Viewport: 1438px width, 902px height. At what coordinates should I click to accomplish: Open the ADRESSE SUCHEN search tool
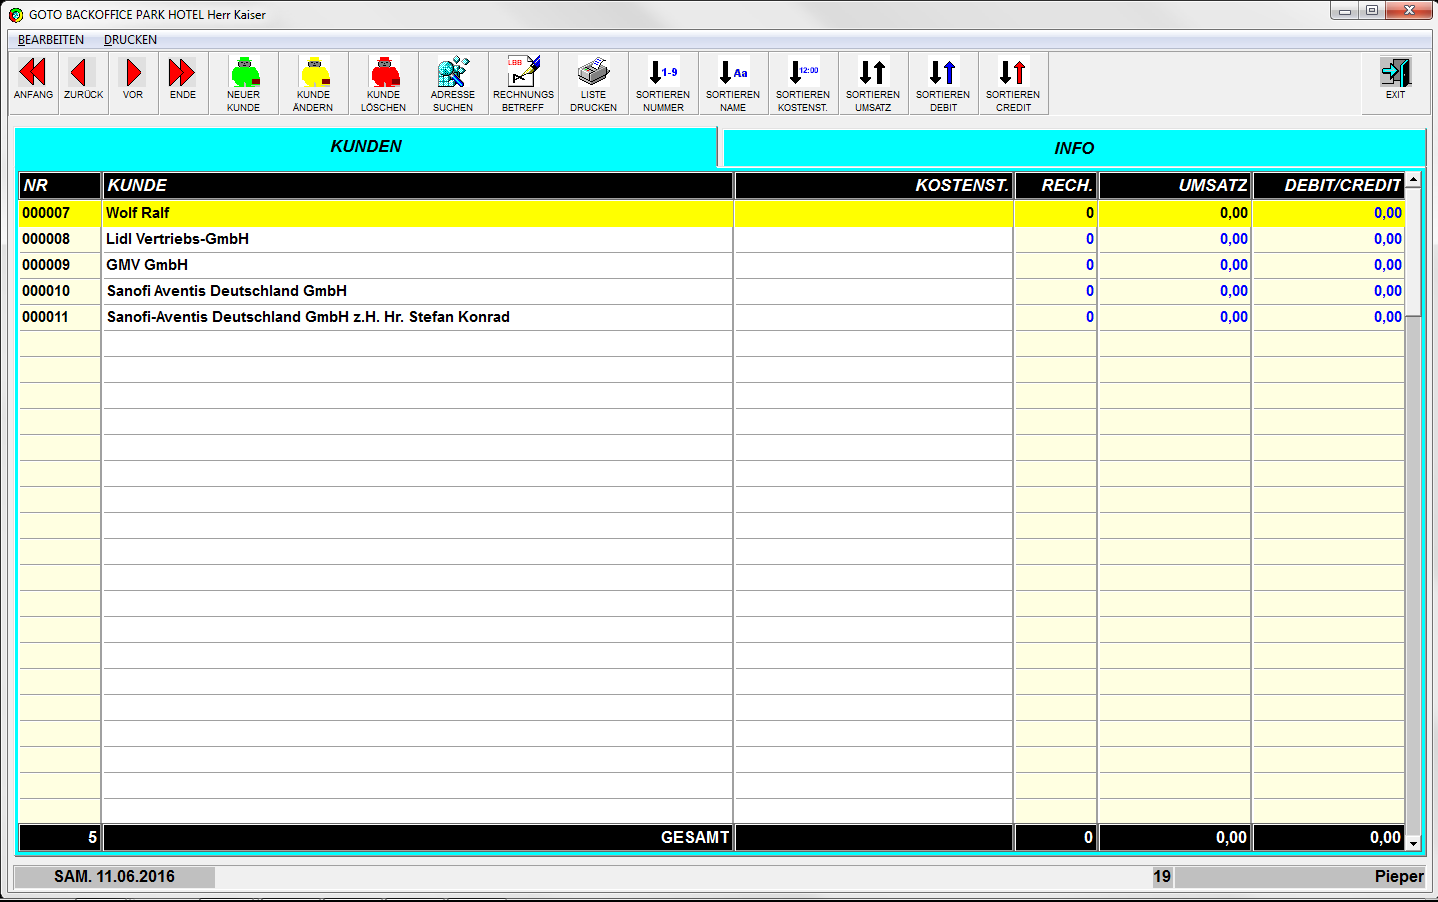point(453,83)
